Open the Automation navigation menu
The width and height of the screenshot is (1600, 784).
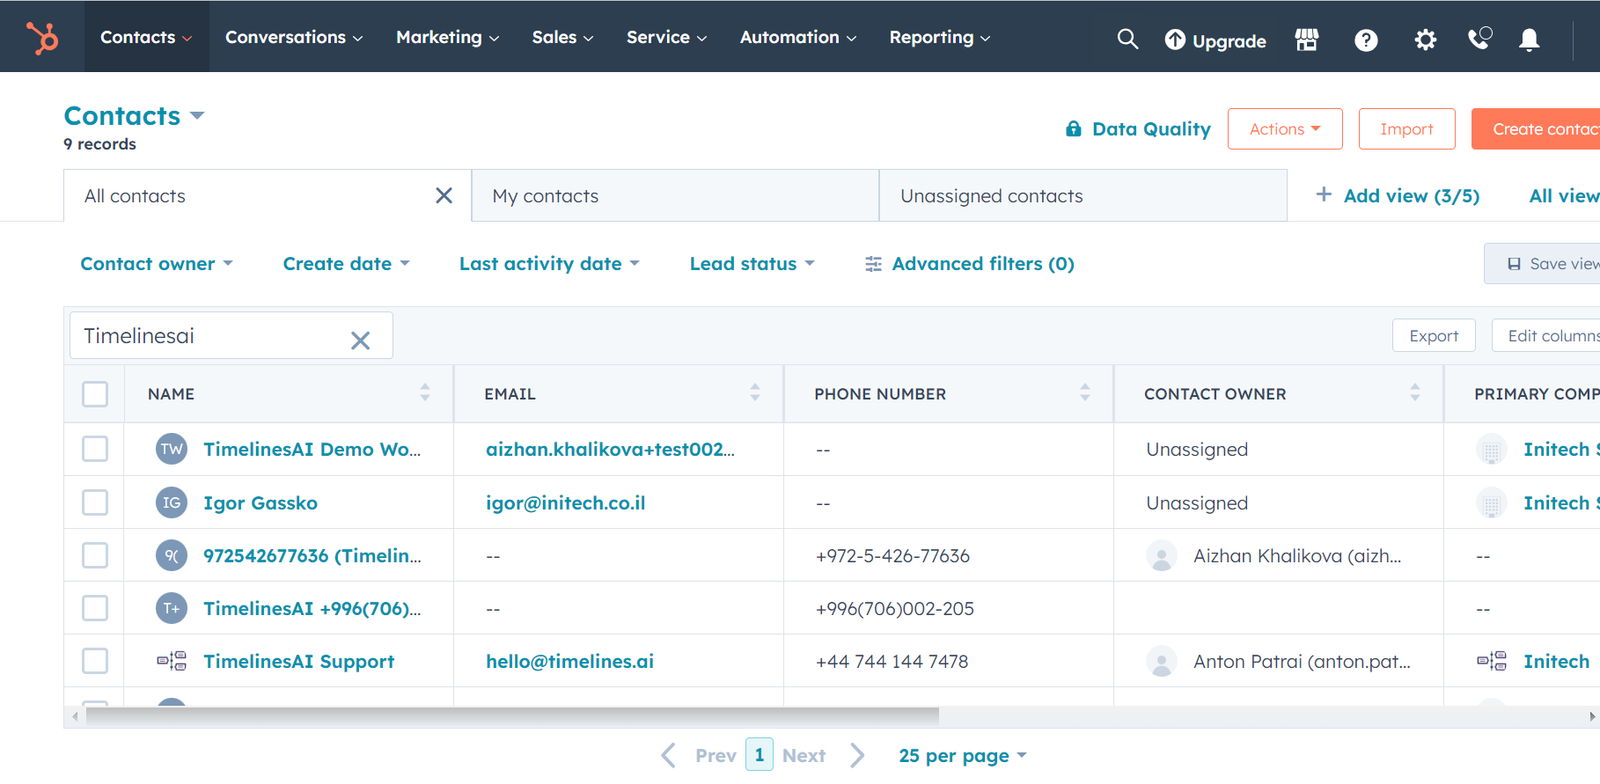coord(798,37)
